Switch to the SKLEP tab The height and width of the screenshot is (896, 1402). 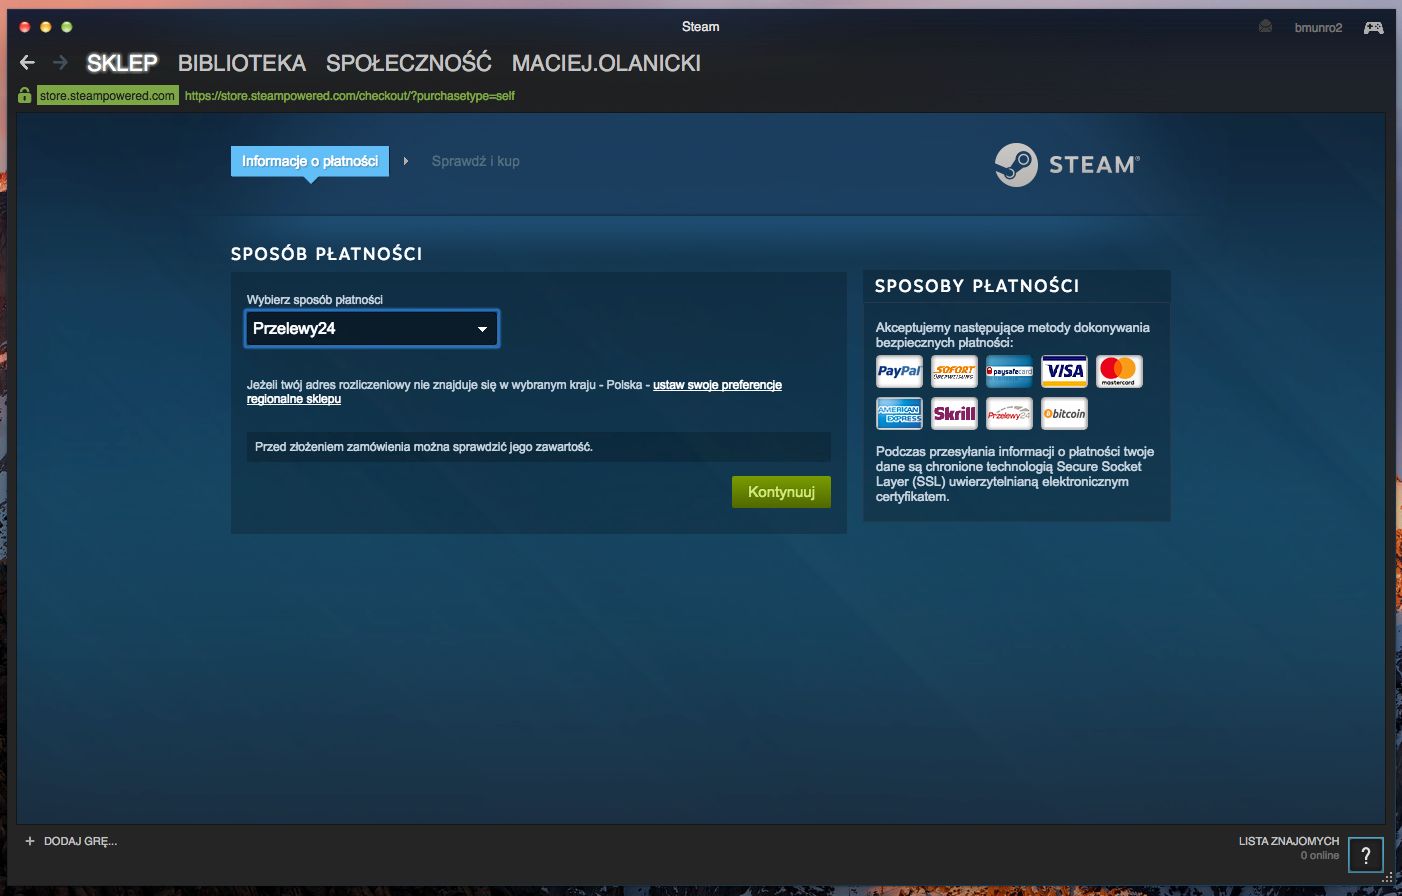[x=122, y=62]
